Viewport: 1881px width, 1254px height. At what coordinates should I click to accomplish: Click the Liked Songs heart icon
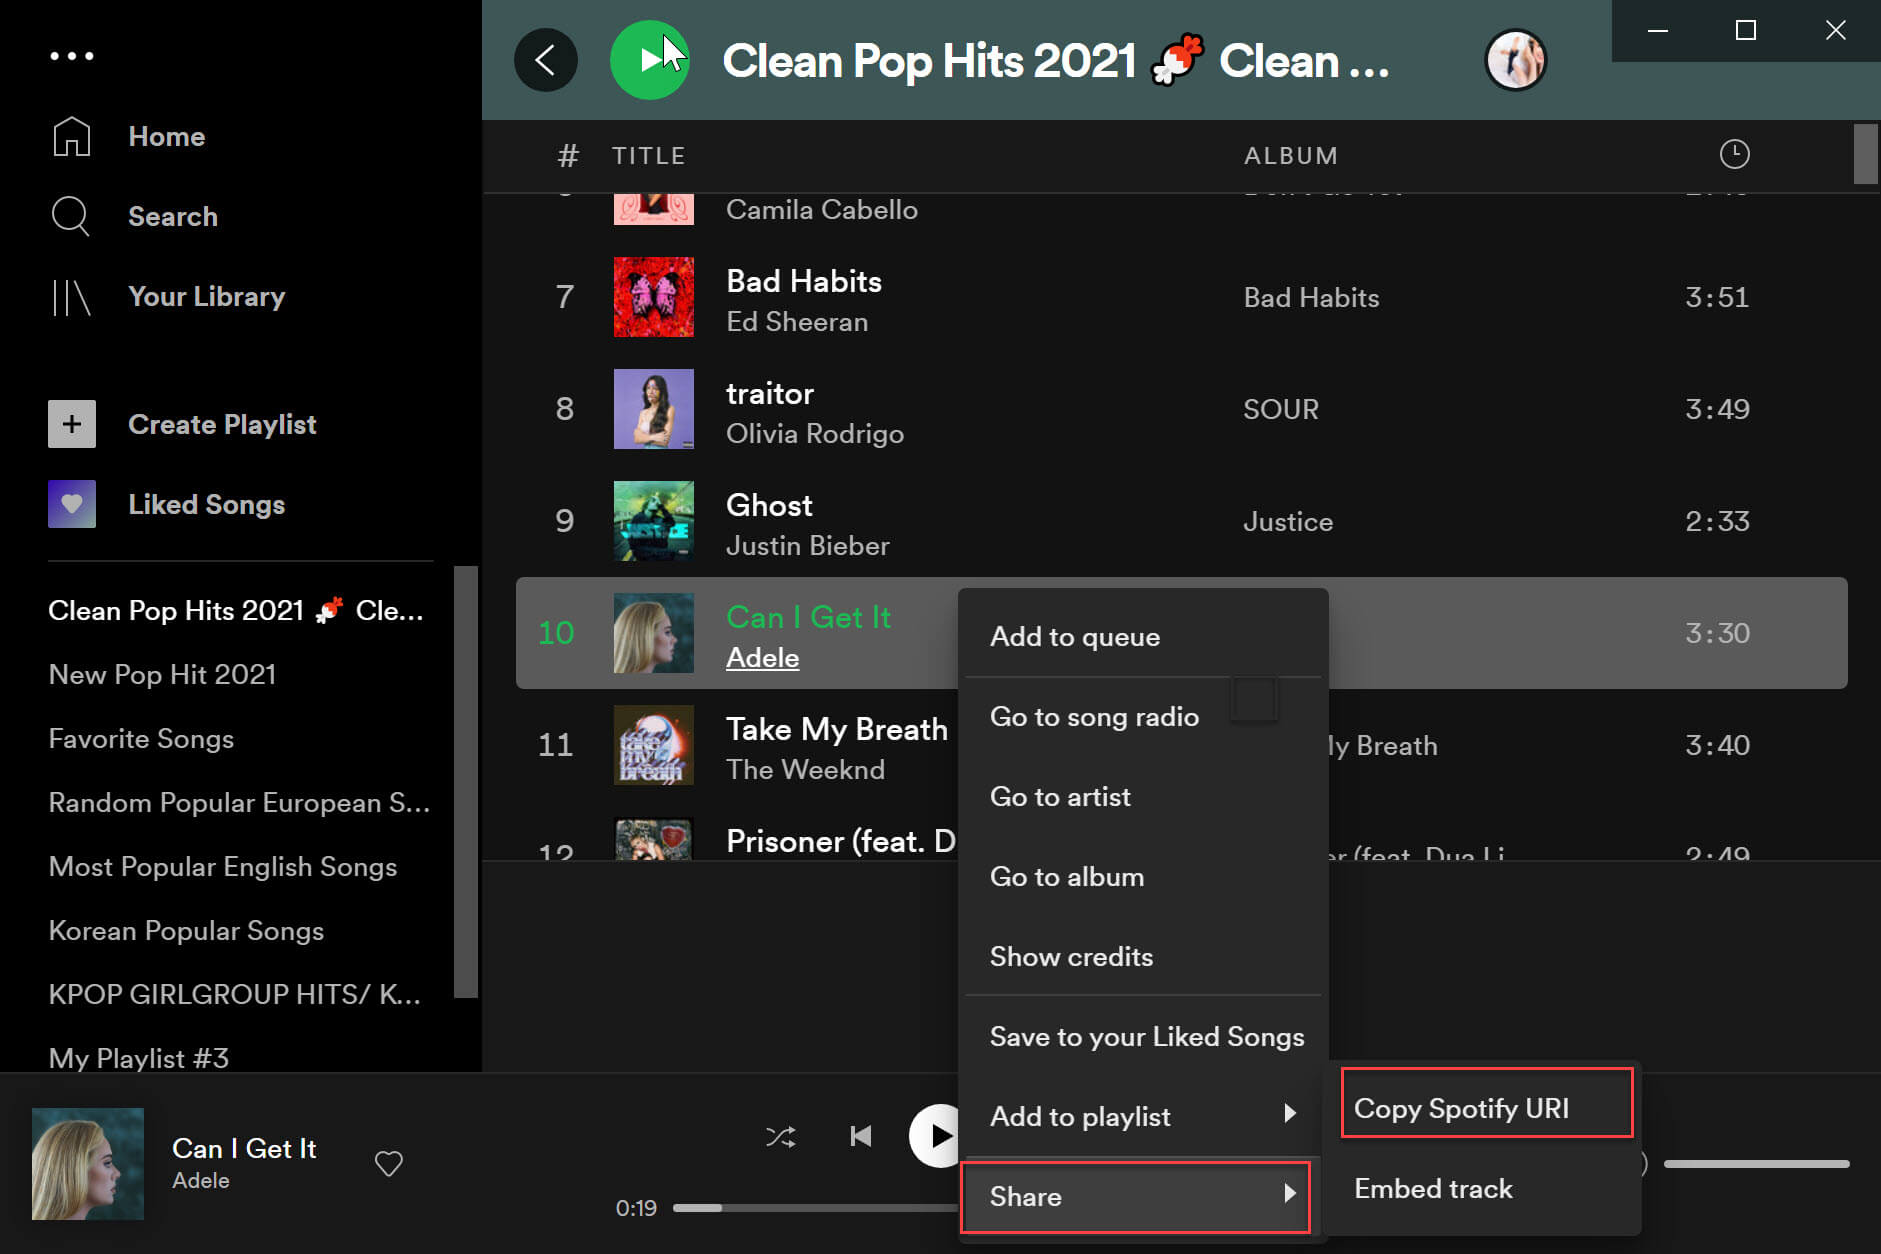click(x=72, y=504)
